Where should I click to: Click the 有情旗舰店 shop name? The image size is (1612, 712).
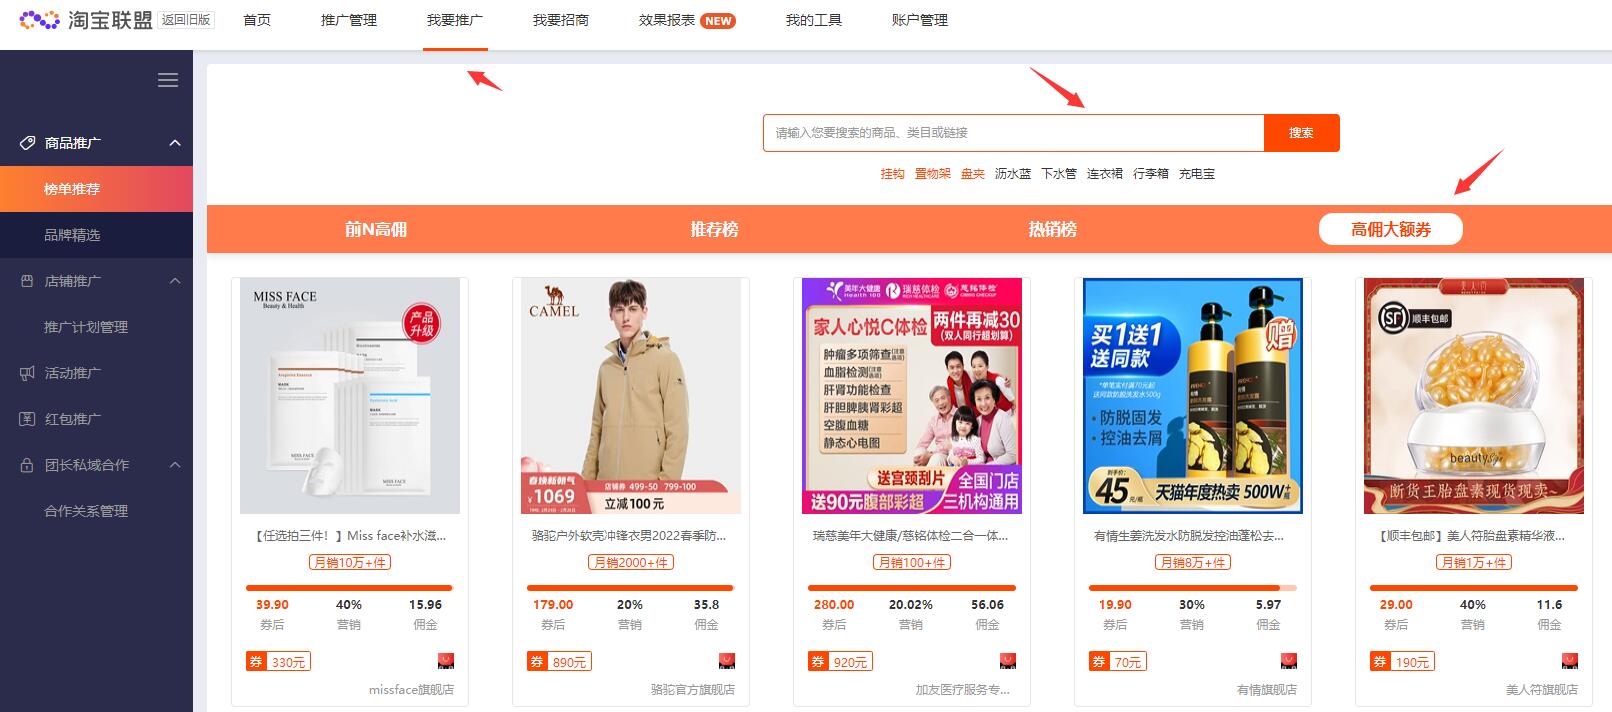click(x=1267, y=690)
